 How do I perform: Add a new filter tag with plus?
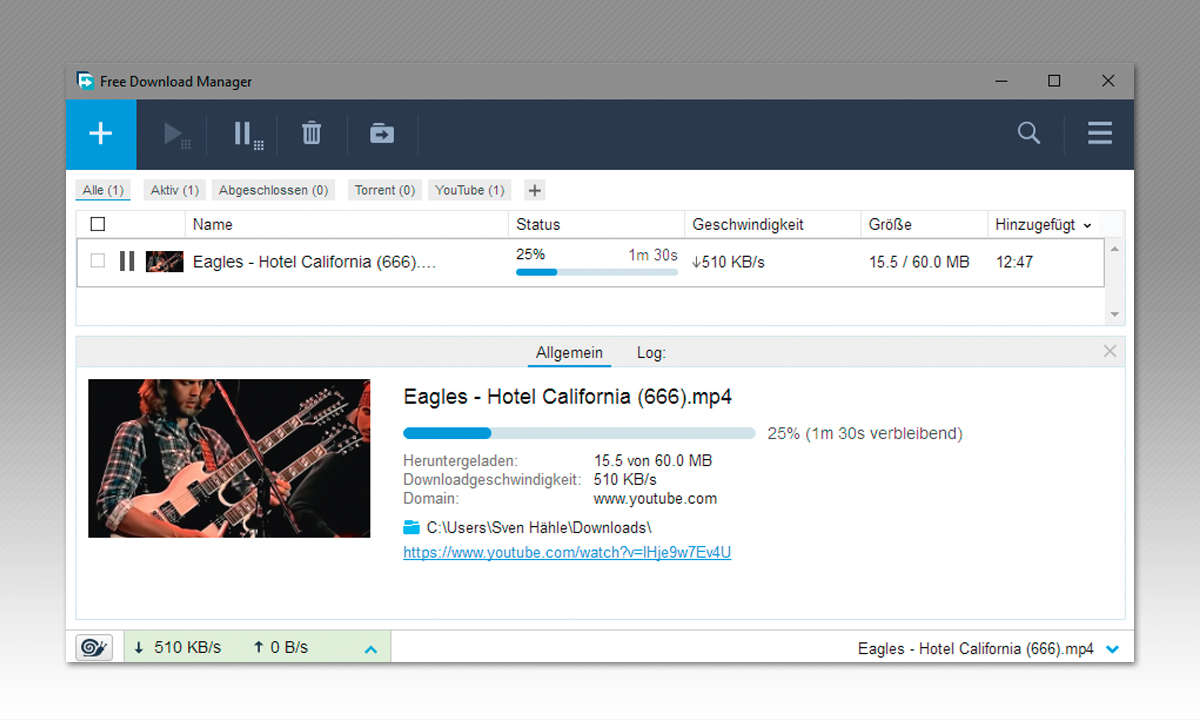pos(534,190)
